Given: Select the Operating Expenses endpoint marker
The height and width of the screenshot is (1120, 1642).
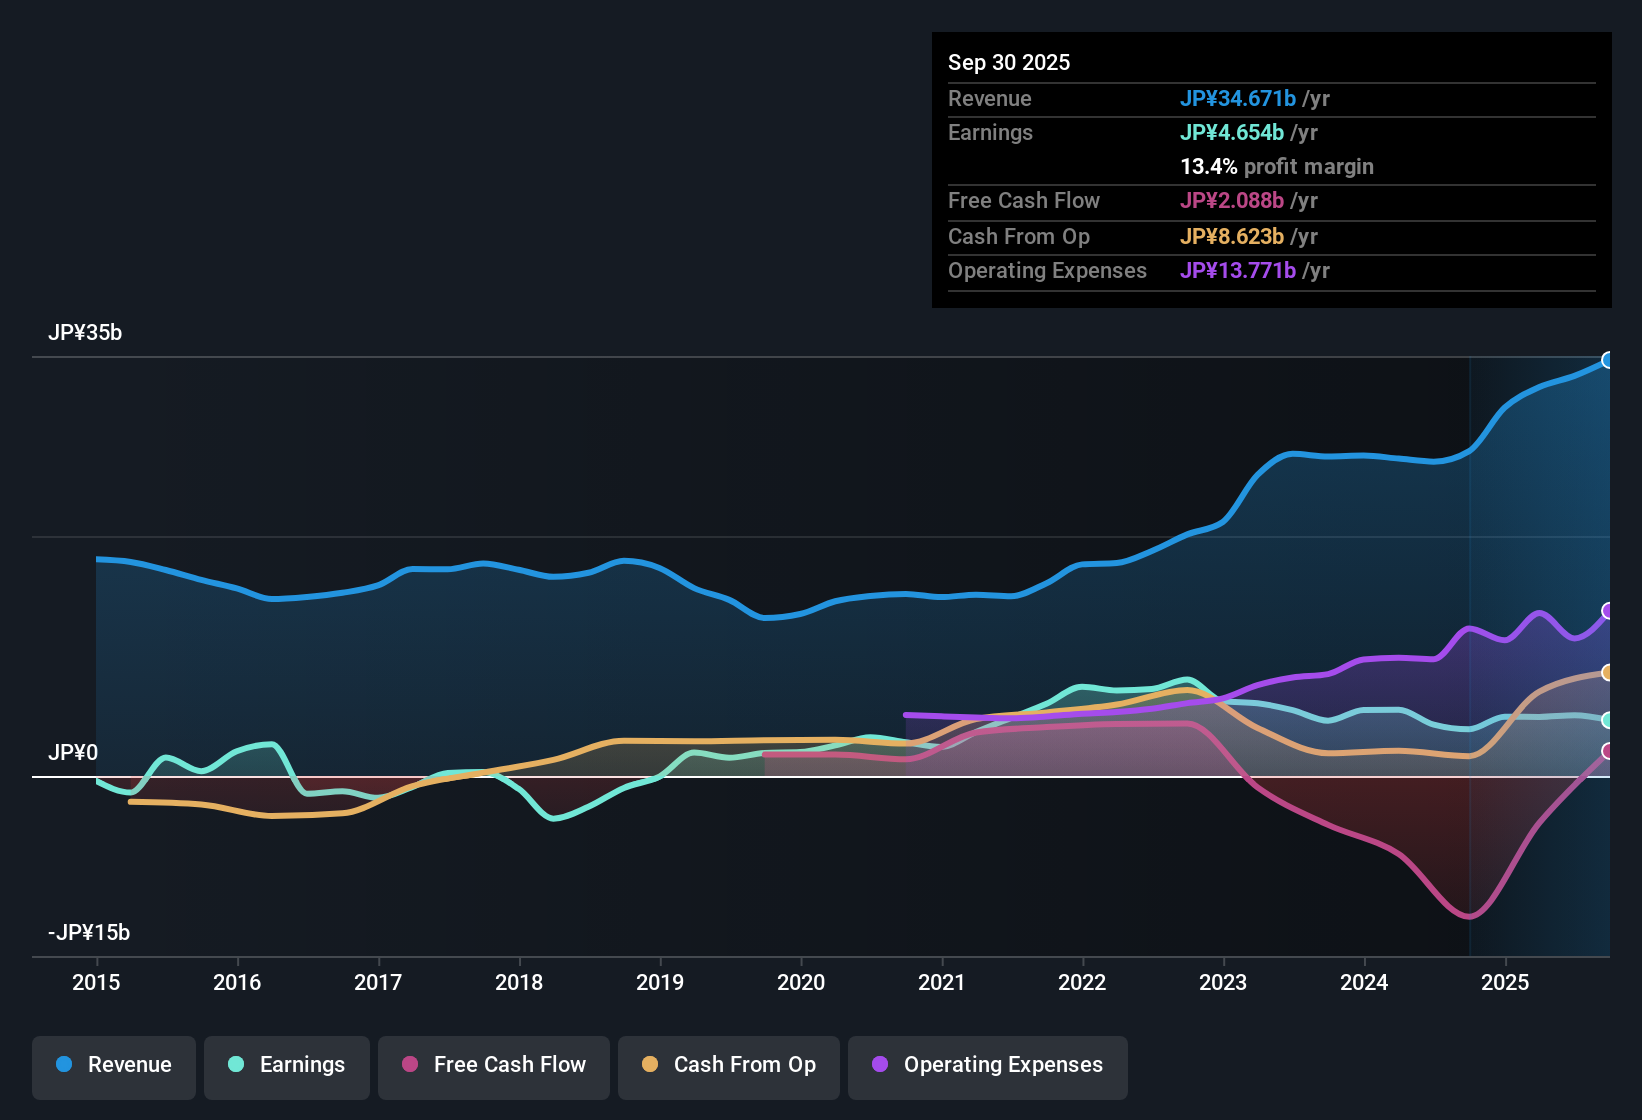Looking at the screenshot, I should [1609, 608].
